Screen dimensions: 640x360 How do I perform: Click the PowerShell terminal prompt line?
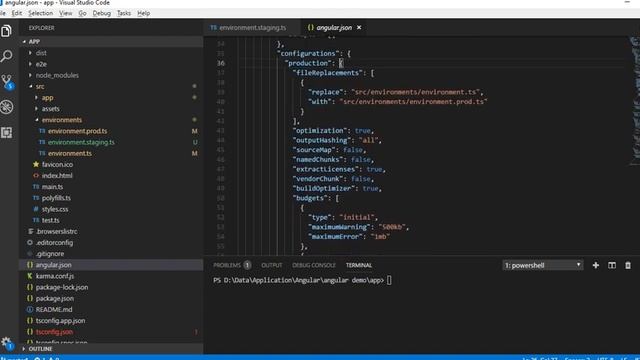[x=302, y=280]
